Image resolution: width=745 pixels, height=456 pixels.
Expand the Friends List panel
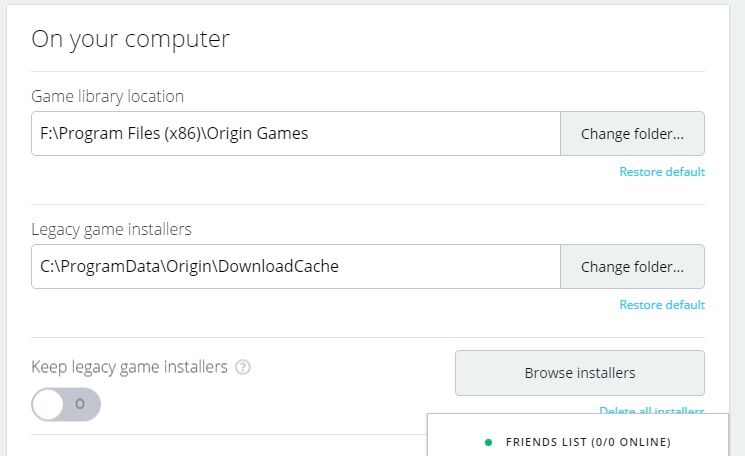tap(585, 441)
